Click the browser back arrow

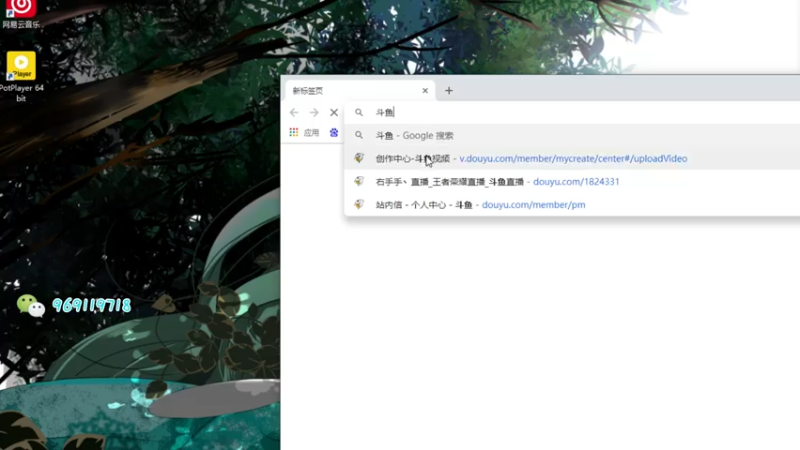coord(294,112)
